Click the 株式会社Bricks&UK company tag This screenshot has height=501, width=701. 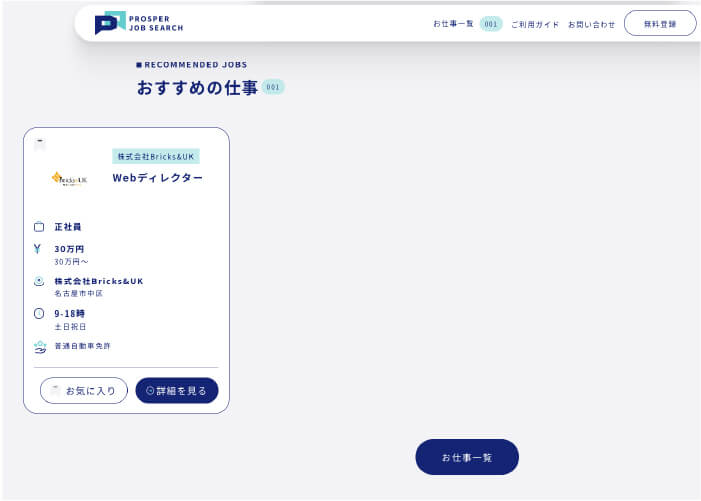pos(156,156)
